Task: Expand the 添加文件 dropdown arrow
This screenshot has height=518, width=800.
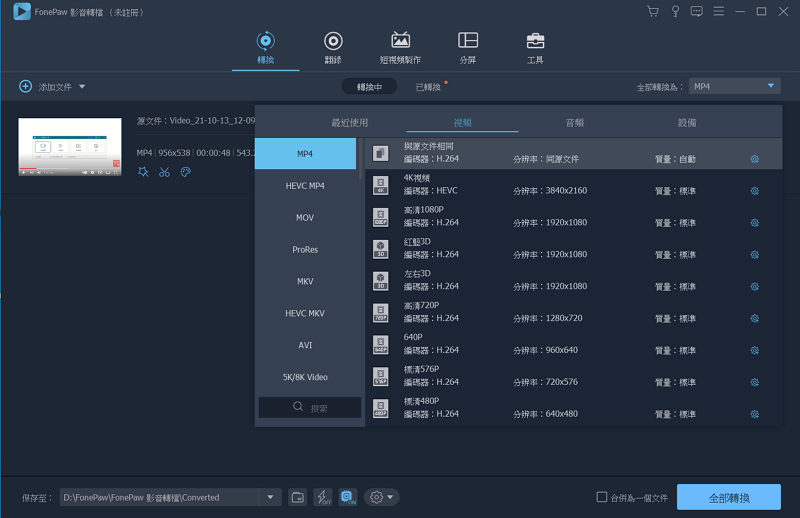Action: [x=82, y=87]
